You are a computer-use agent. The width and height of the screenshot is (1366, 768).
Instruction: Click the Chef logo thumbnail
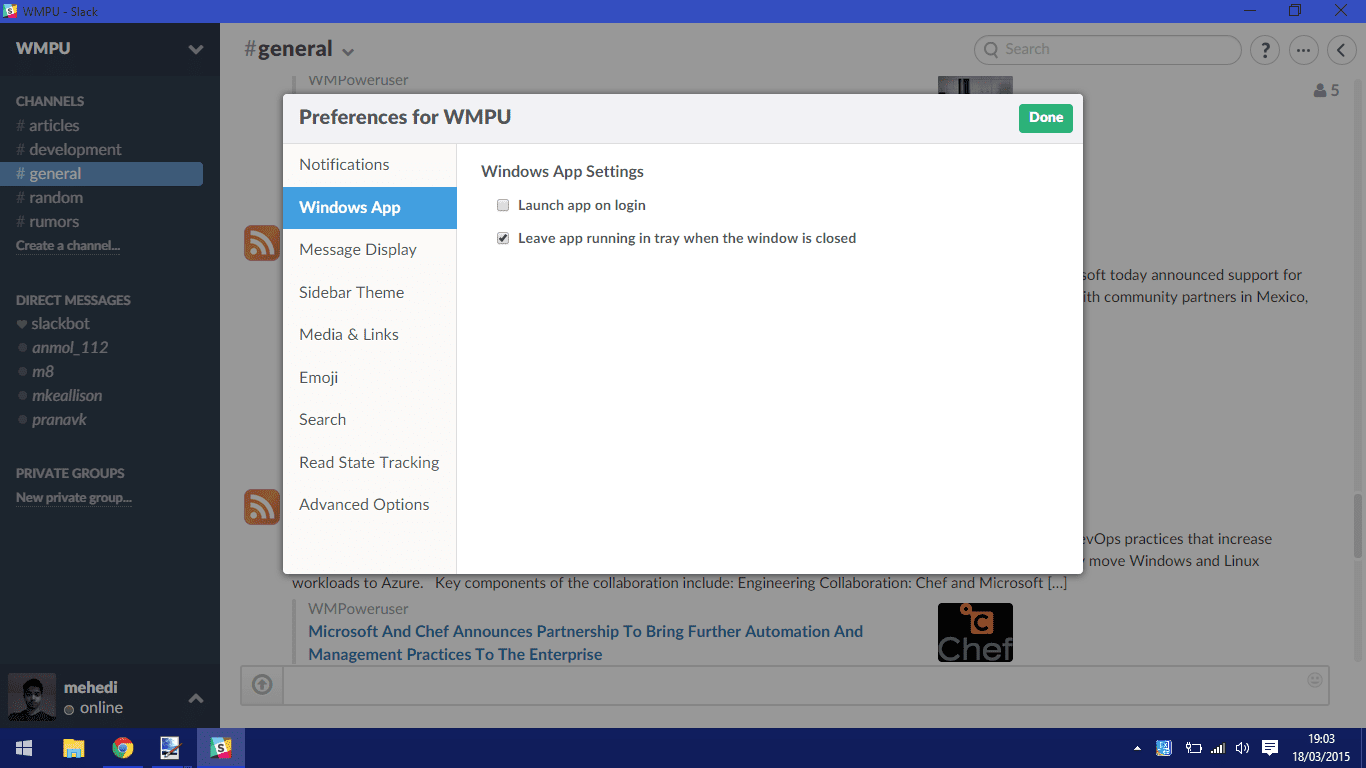(x=975, y=632)
